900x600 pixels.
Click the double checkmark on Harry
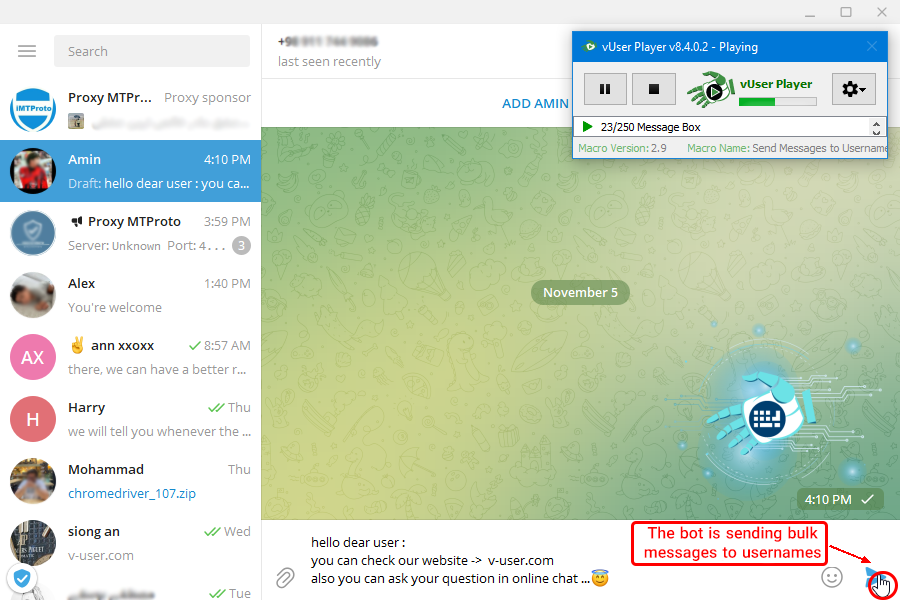point(216,408)
